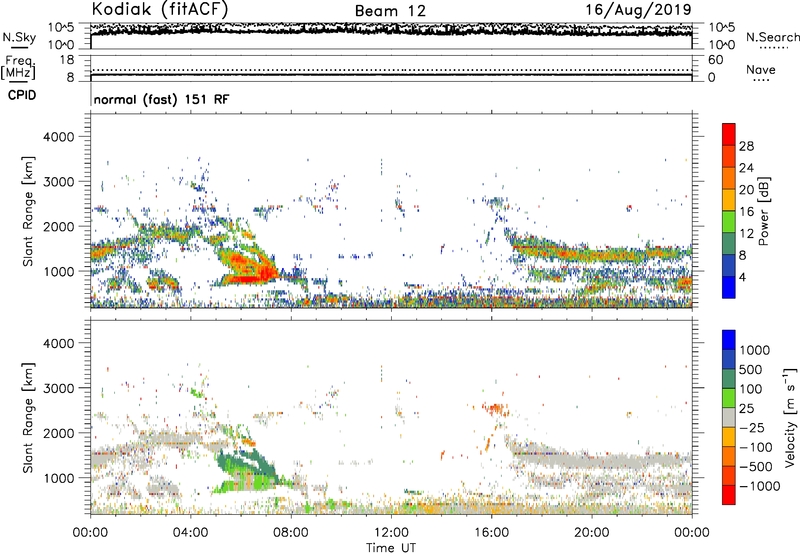The height and width of the screenshot is (554, 800).
Task: Click '3000' tick on velocity panel axis
Action: tap(58, 388)
